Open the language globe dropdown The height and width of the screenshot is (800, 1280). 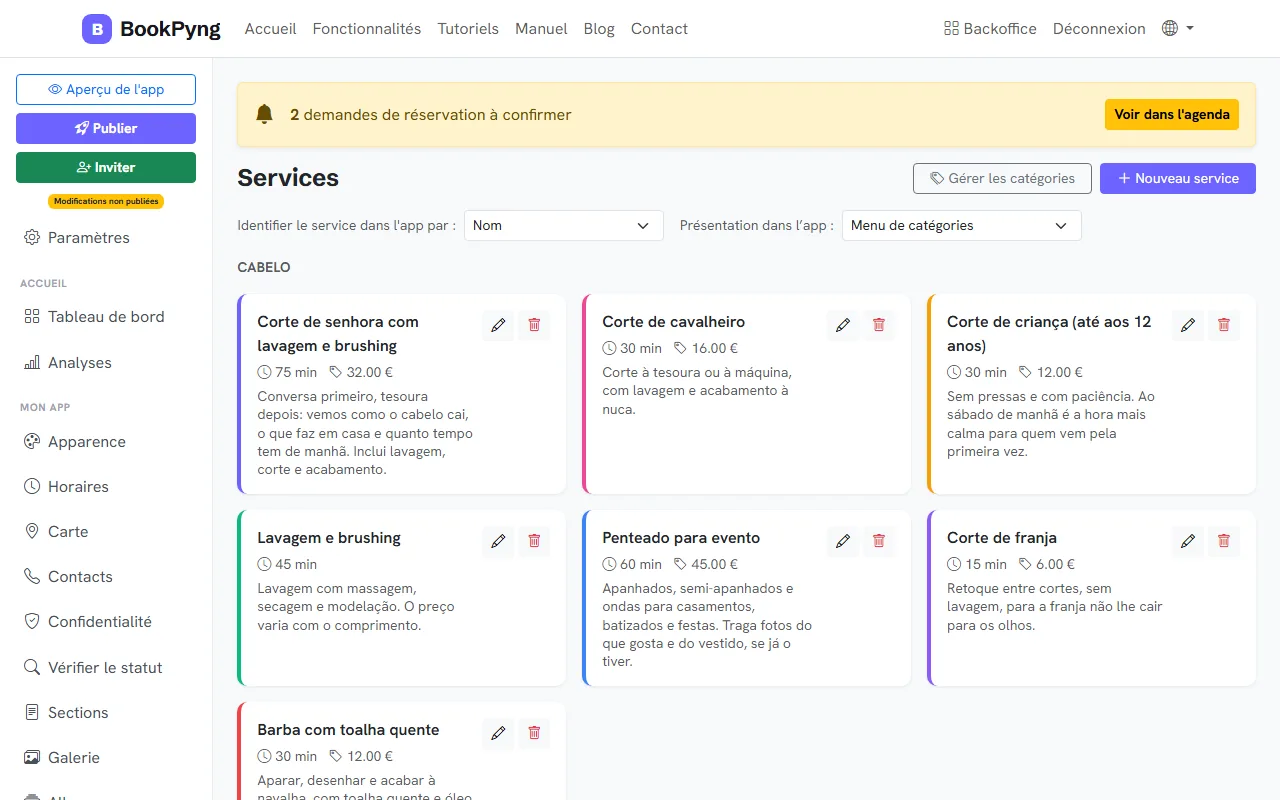1178,29
